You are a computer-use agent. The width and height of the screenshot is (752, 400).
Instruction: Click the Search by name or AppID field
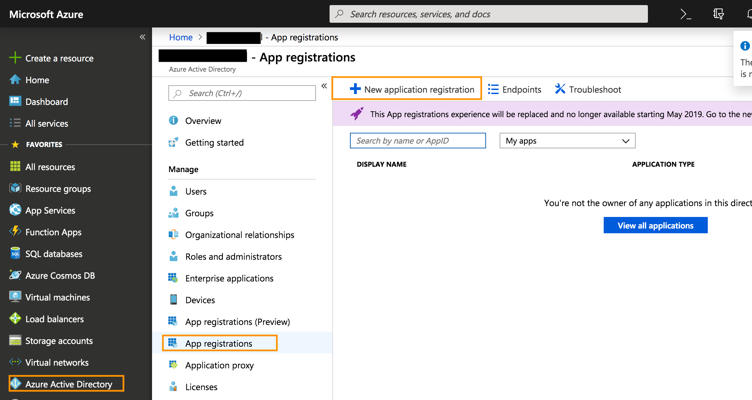[418, 141]
